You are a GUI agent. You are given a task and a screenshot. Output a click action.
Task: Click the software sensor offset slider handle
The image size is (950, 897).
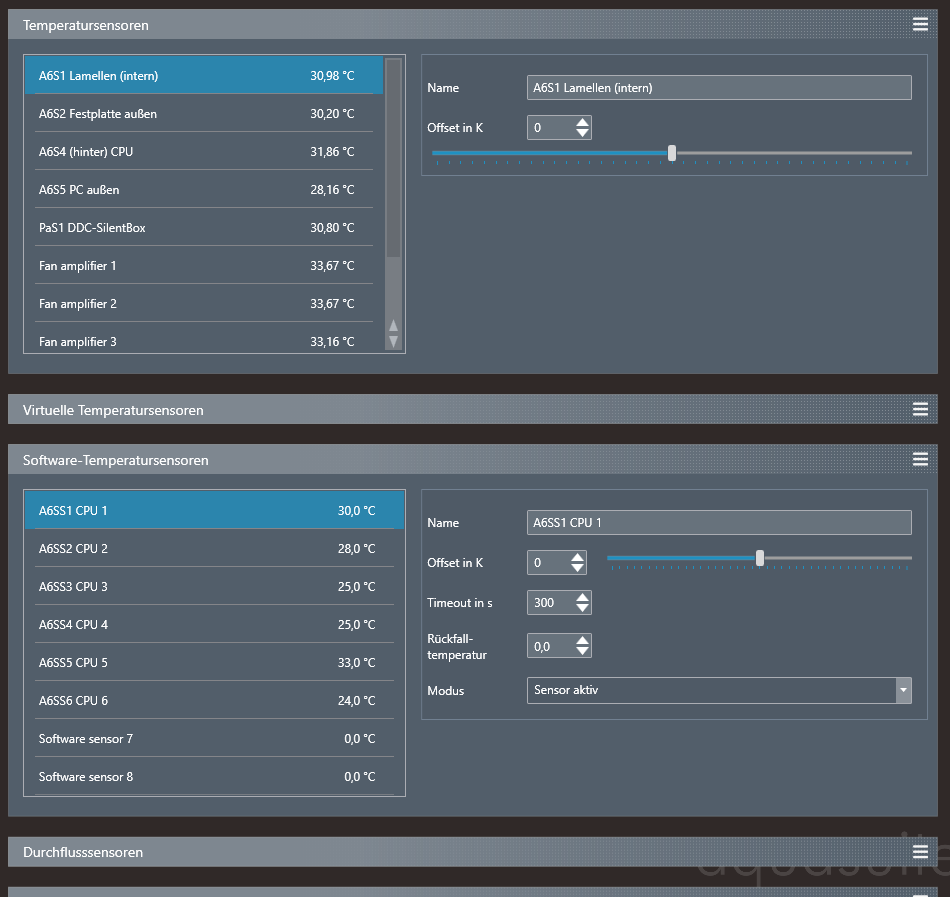[x=760, y=558]
